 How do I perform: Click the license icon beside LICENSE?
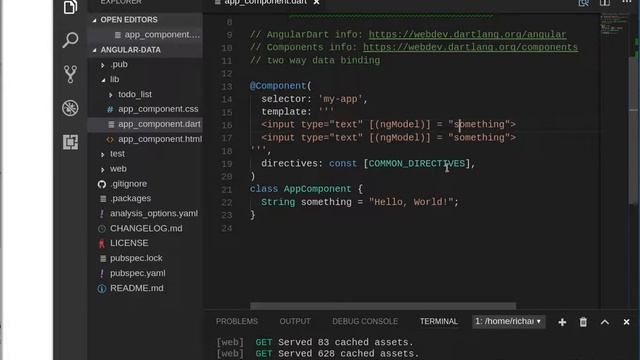(102, 244)
